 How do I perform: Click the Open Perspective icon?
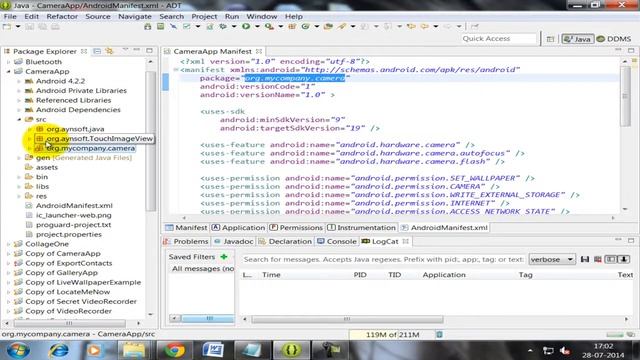point(550,39)
